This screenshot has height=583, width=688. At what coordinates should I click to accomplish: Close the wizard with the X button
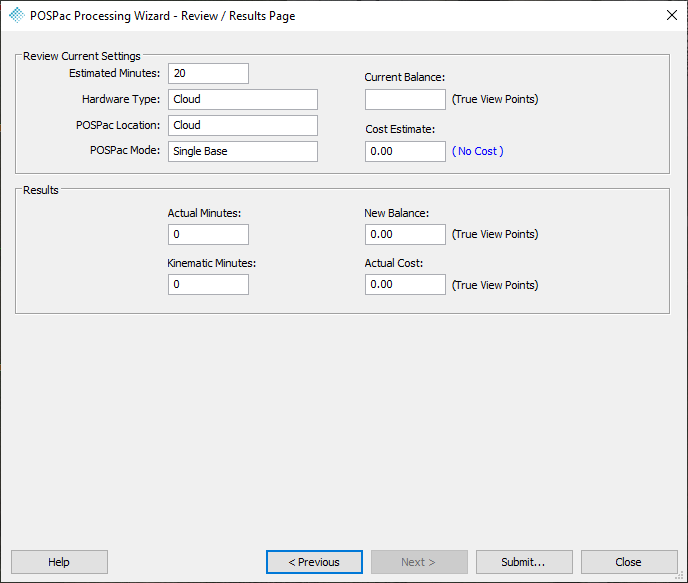[671, 15]
